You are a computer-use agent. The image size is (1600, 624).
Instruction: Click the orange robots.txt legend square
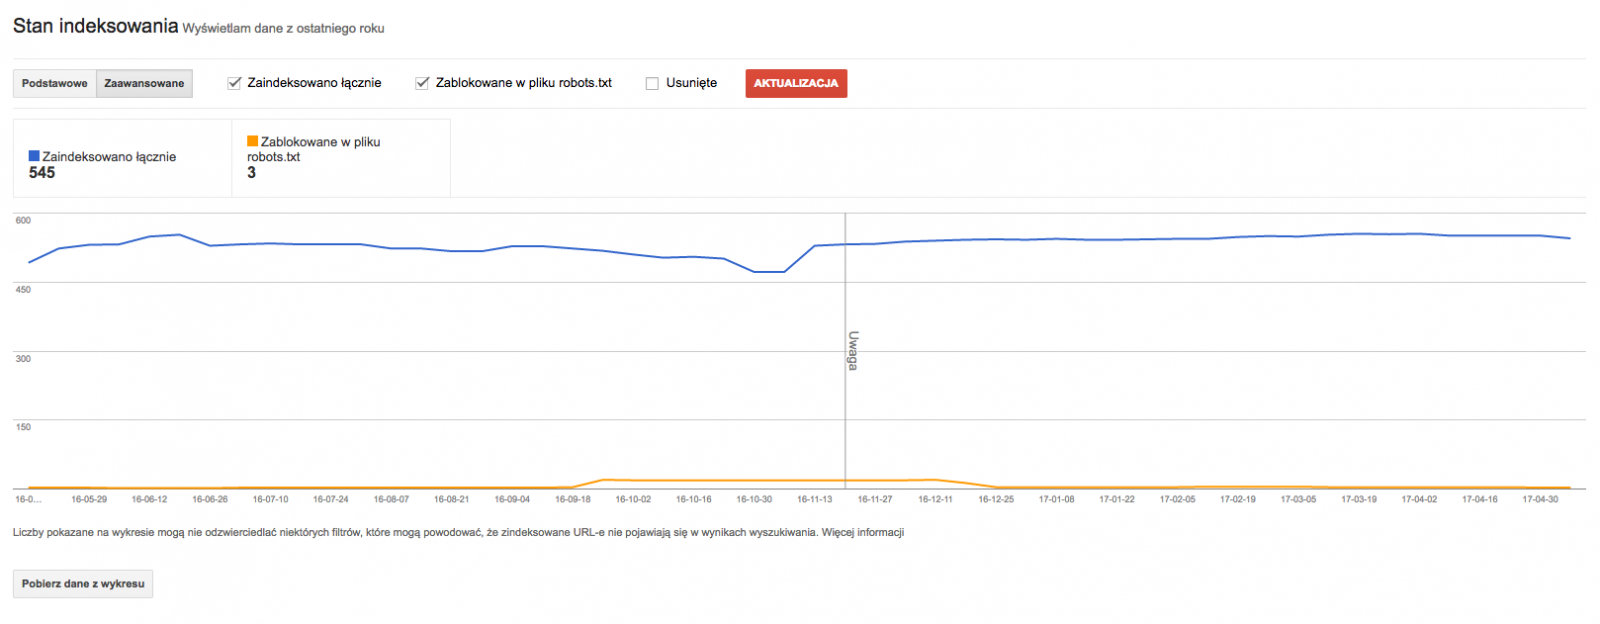(x=252, y=141)
